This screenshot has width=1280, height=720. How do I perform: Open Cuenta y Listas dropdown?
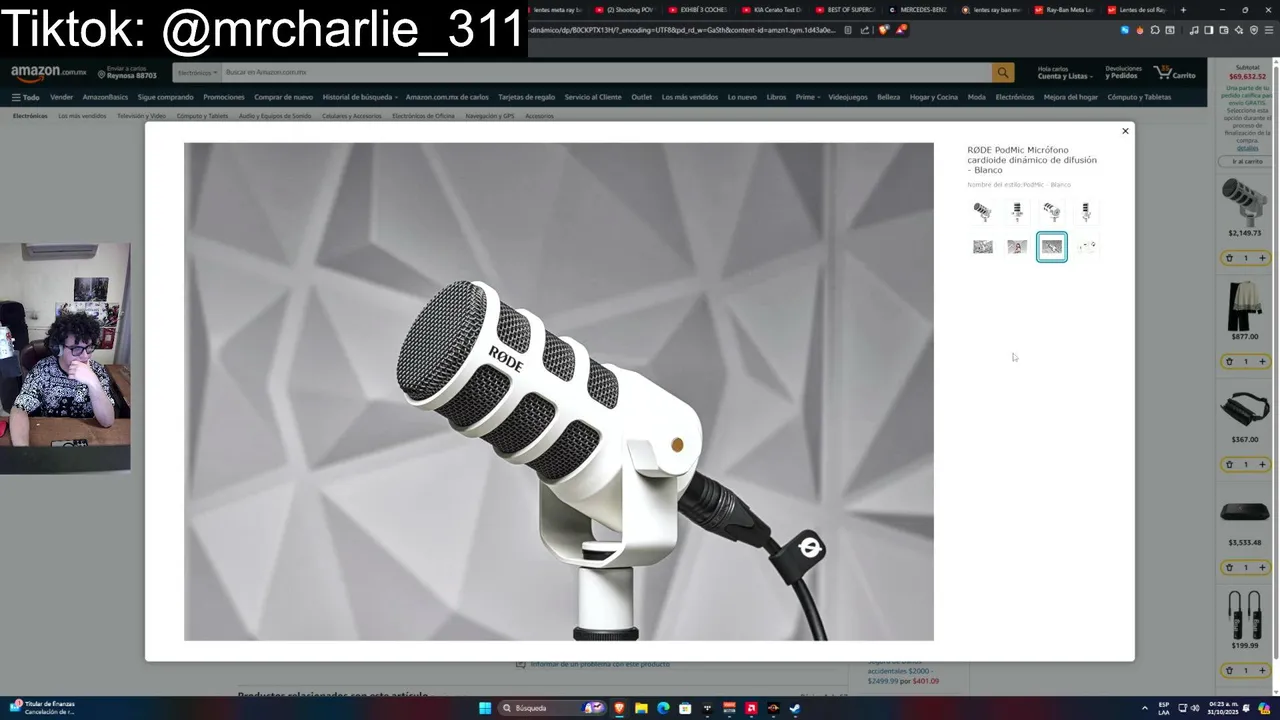[1063, 73]
